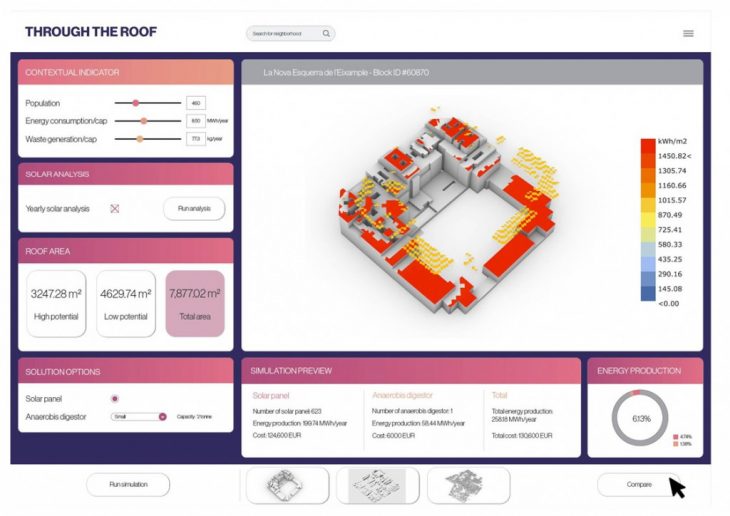The height and width of the screenshot is (516, 730).
Task: Select the Low potential roof area card
Action: 126,303
